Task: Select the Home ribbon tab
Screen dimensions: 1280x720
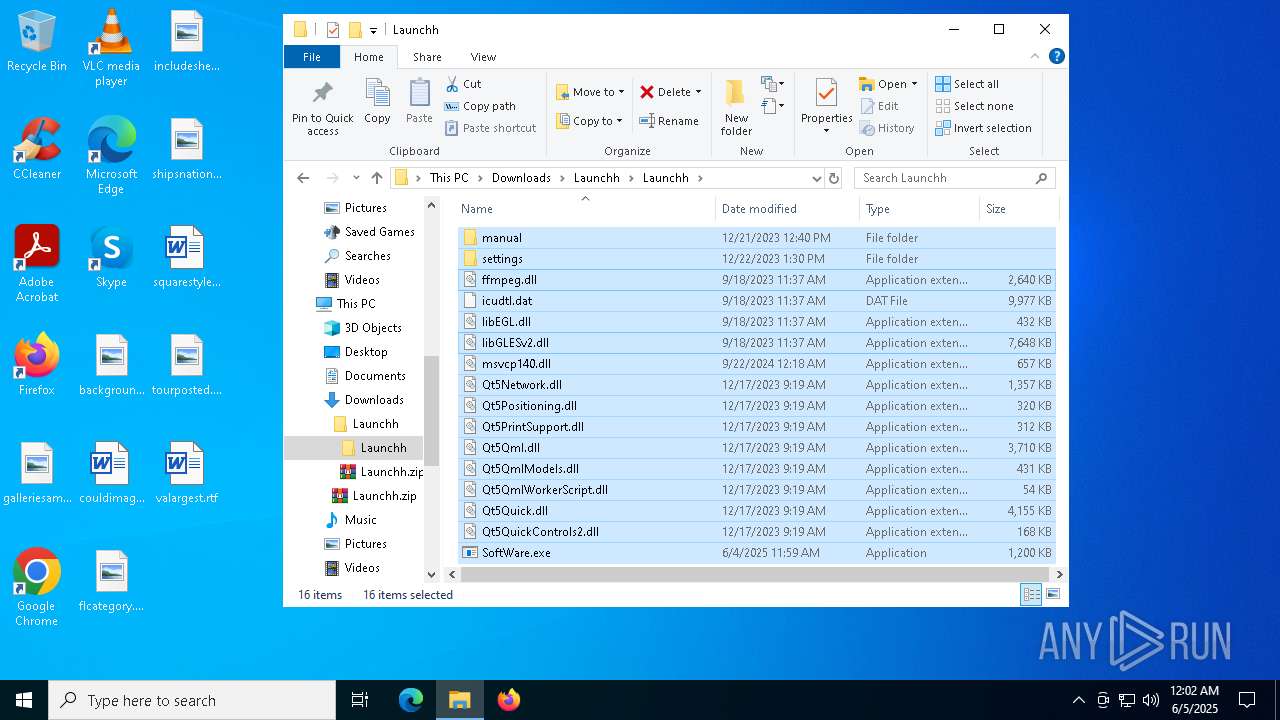Action: tap(369, 57)
